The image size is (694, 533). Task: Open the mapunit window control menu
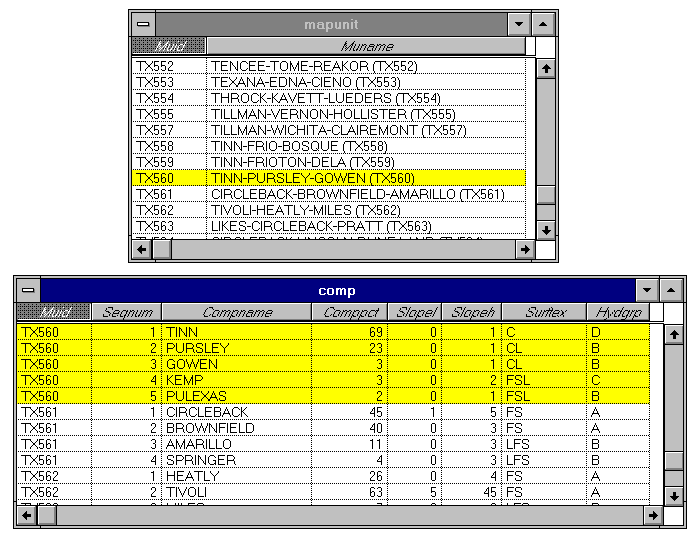pos(144,23)
